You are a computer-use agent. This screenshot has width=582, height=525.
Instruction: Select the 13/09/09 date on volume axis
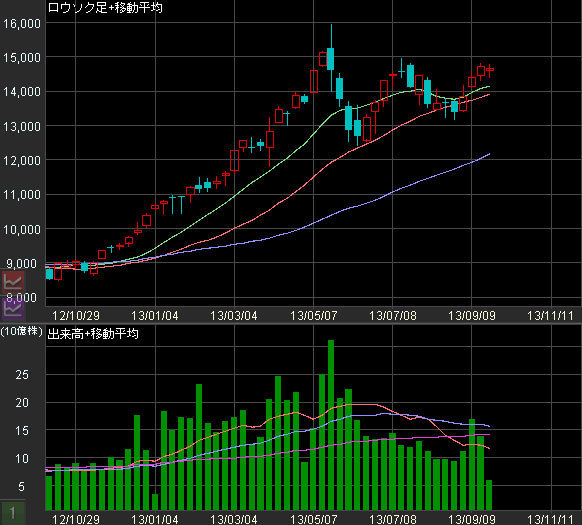tap(471, 519)
